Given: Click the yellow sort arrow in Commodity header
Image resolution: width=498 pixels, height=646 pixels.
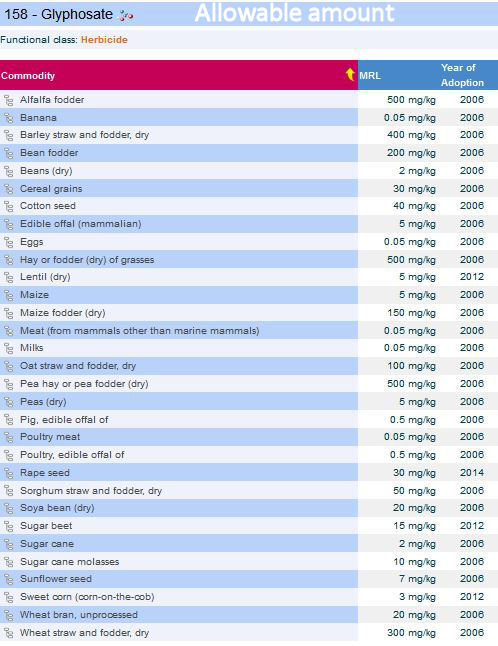Looking at the screenshot, I should pyautogui.click(x=350, y=75).
